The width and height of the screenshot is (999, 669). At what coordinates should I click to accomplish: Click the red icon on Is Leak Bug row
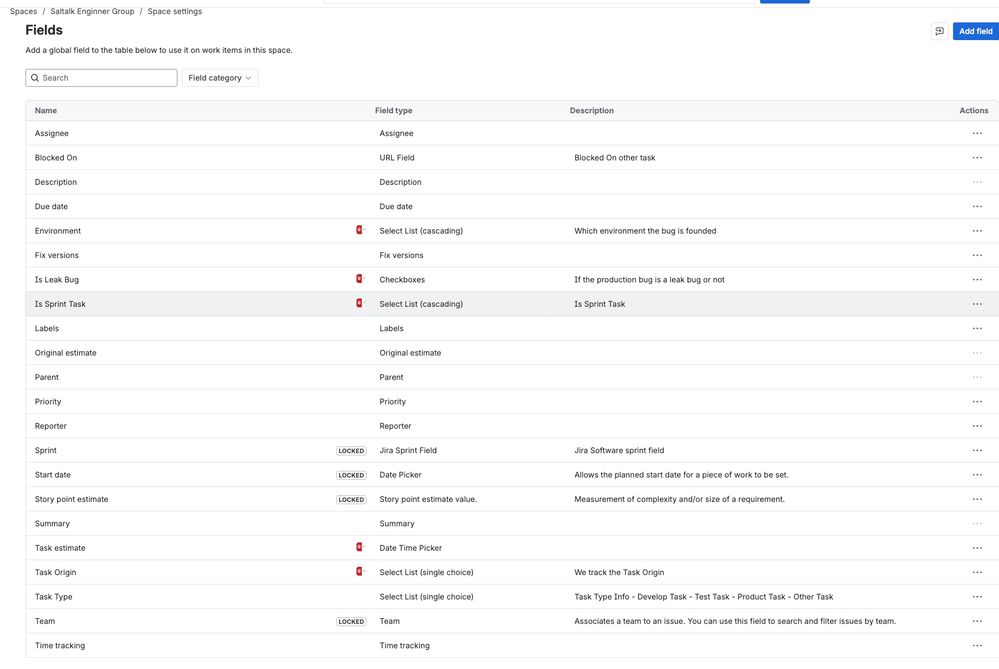[360, 278]
